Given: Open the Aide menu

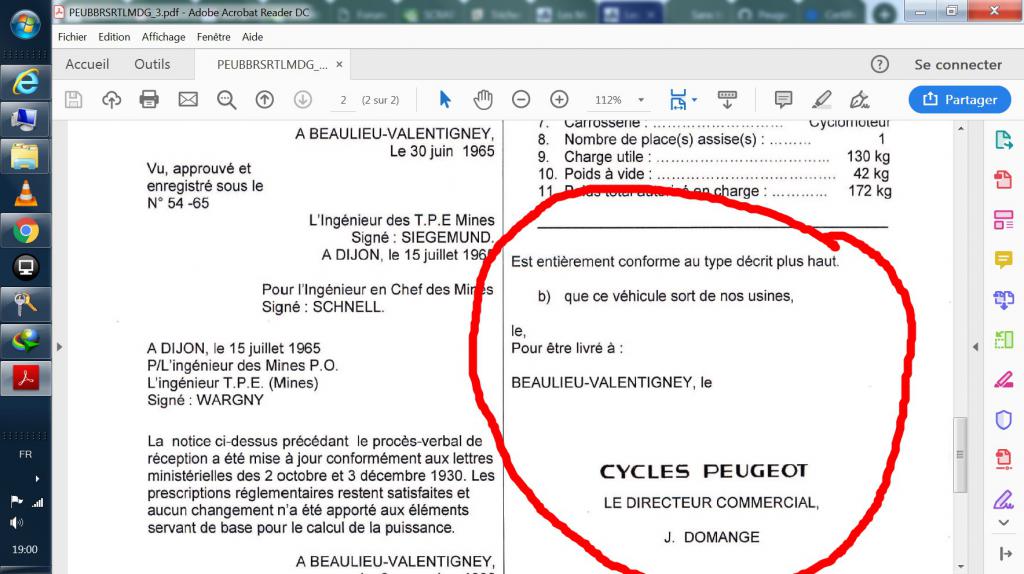Looking at the screenshot, I should (x=252, y=37).
